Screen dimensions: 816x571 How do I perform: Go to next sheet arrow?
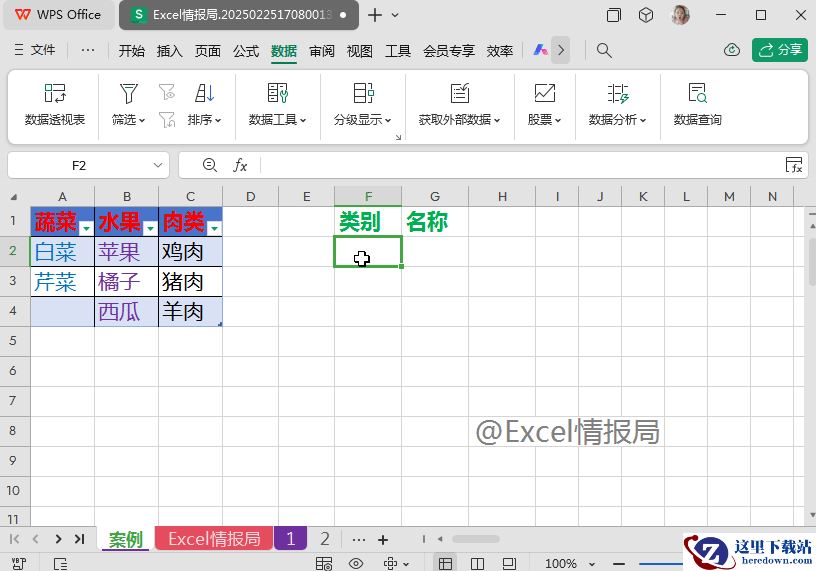coord(58,539)
